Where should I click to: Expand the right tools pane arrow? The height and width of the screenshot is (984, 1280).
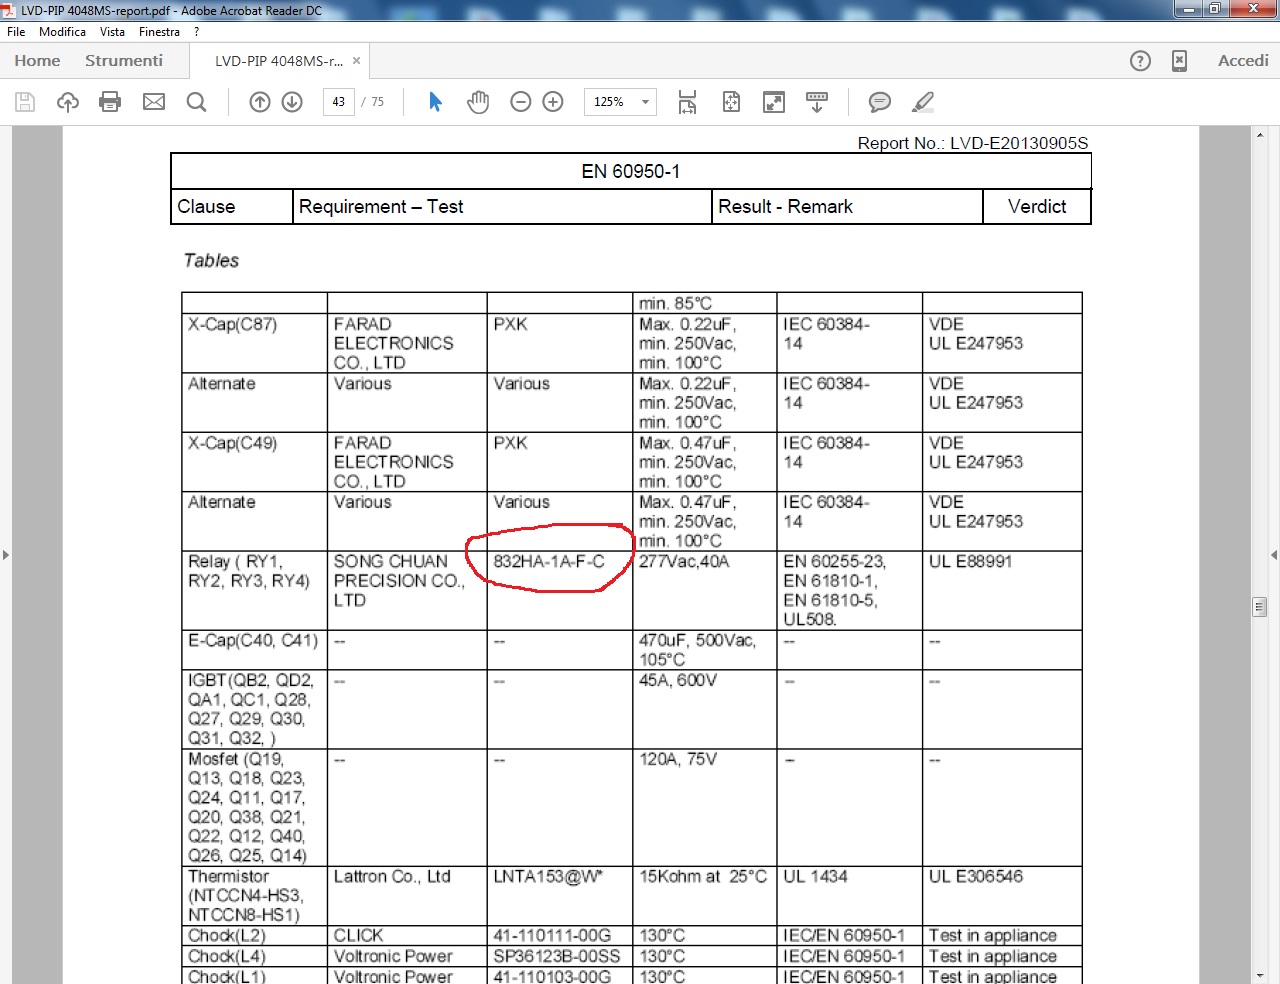(1273, 554)
